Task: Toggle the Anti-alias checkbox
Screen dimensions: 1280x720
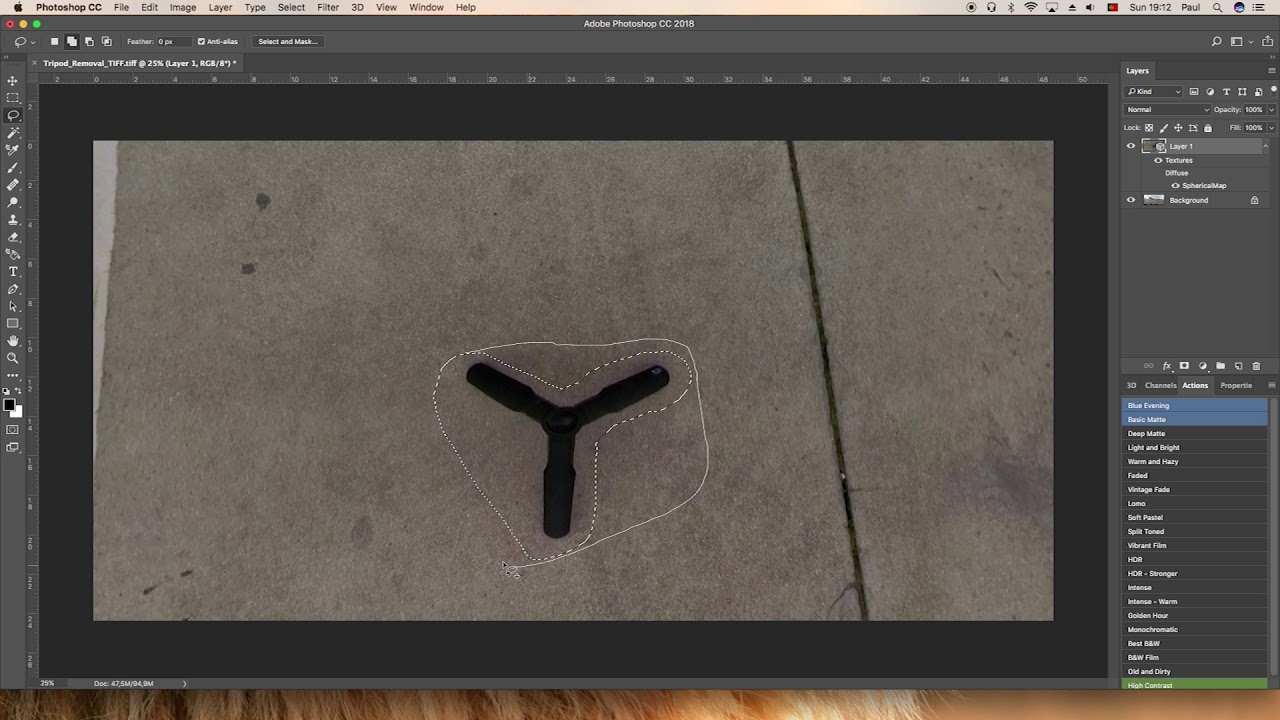Action: click(201, 42)
